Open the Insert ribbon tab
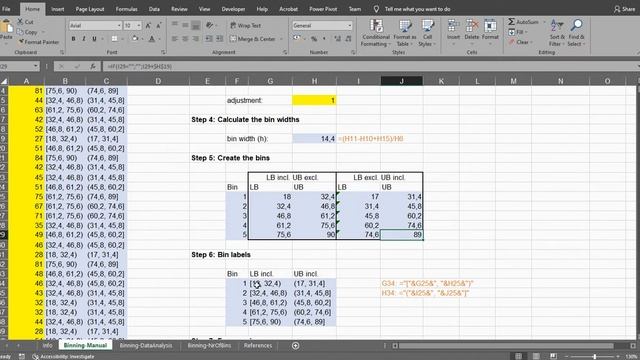This screenshot has width=640, height=360. pyautogui.click(x=58, y=9)
